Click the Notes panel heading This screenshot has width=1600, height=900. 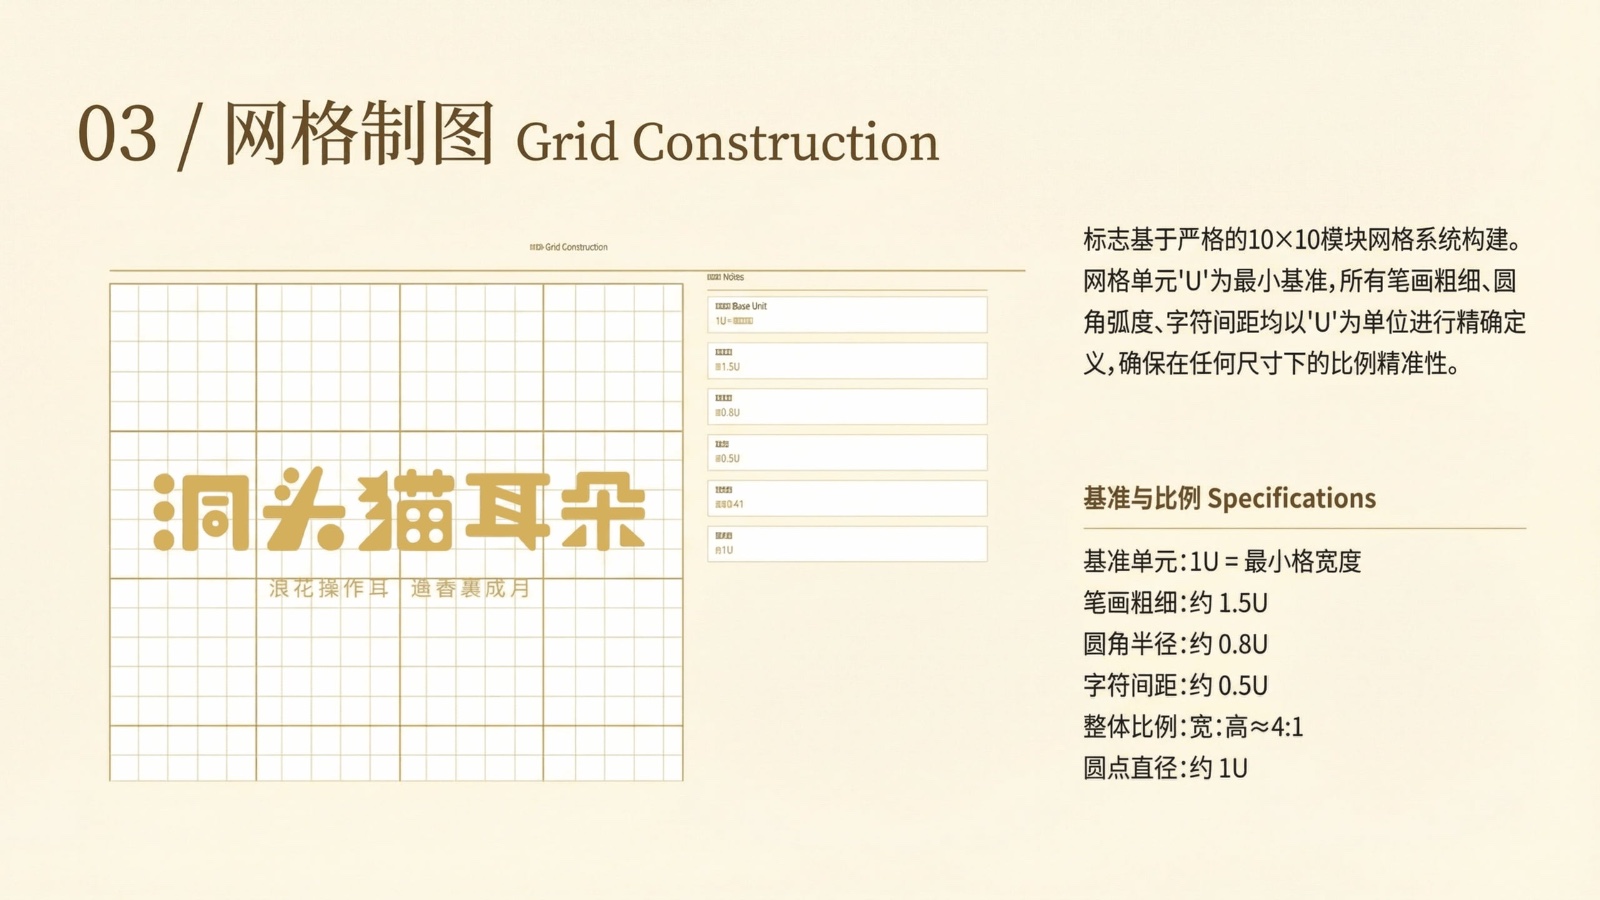[726, 277]
